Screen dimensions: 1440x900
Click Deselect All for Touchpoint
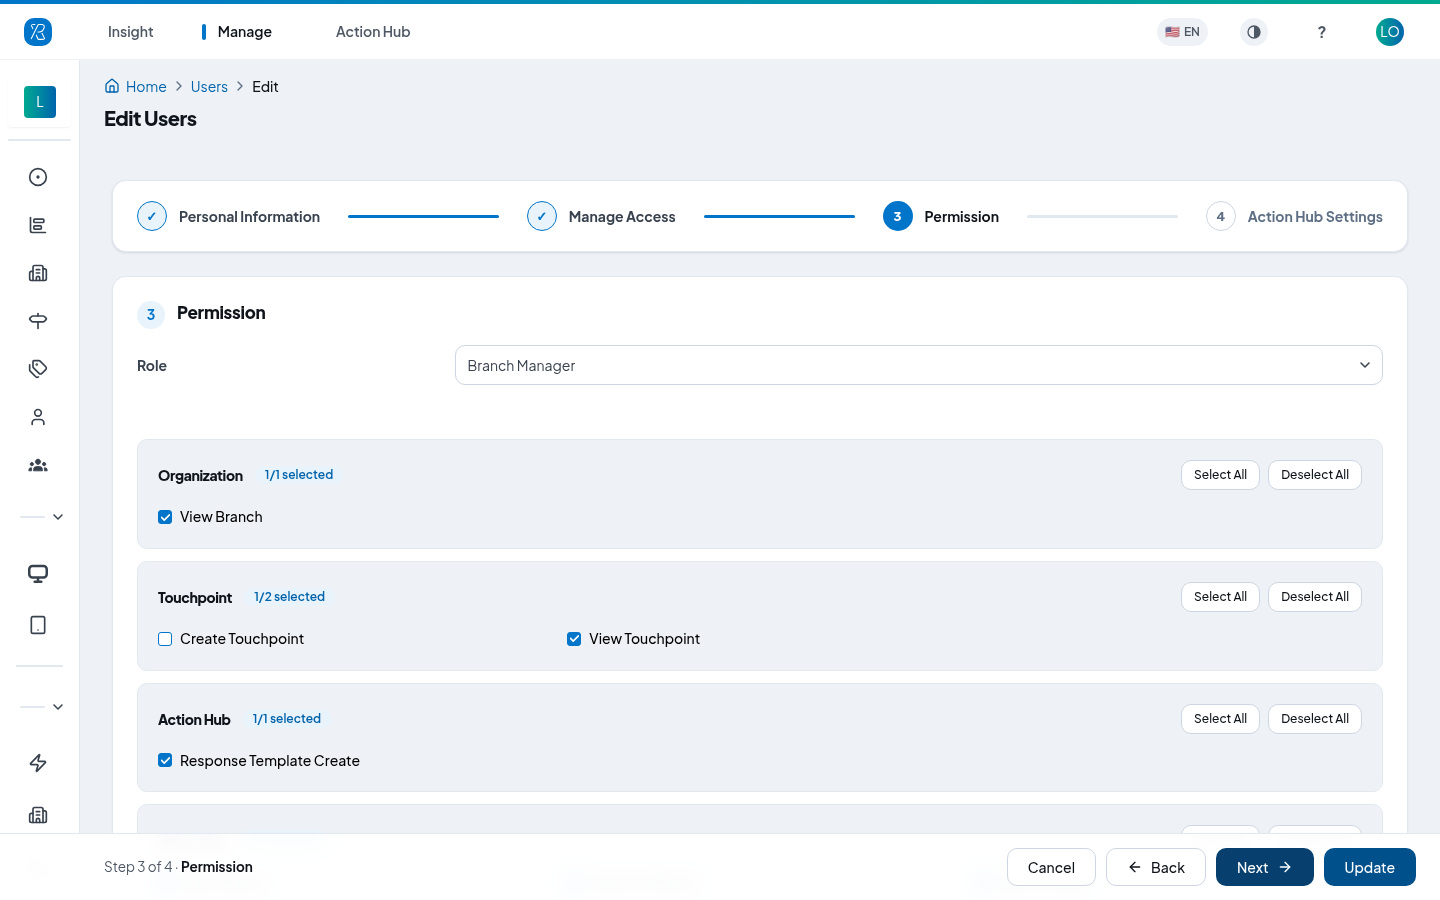(1315, 597)
